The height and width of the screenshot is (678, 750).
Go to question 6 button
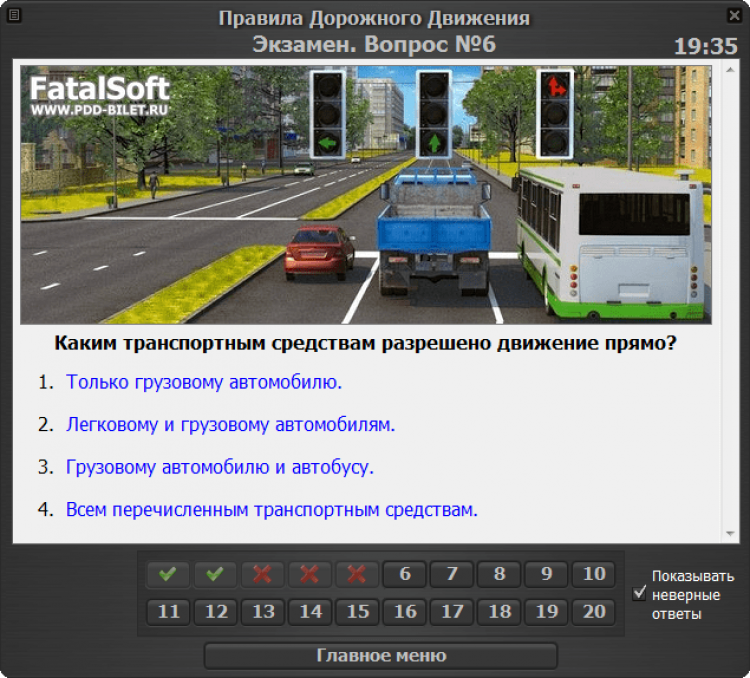405,574
